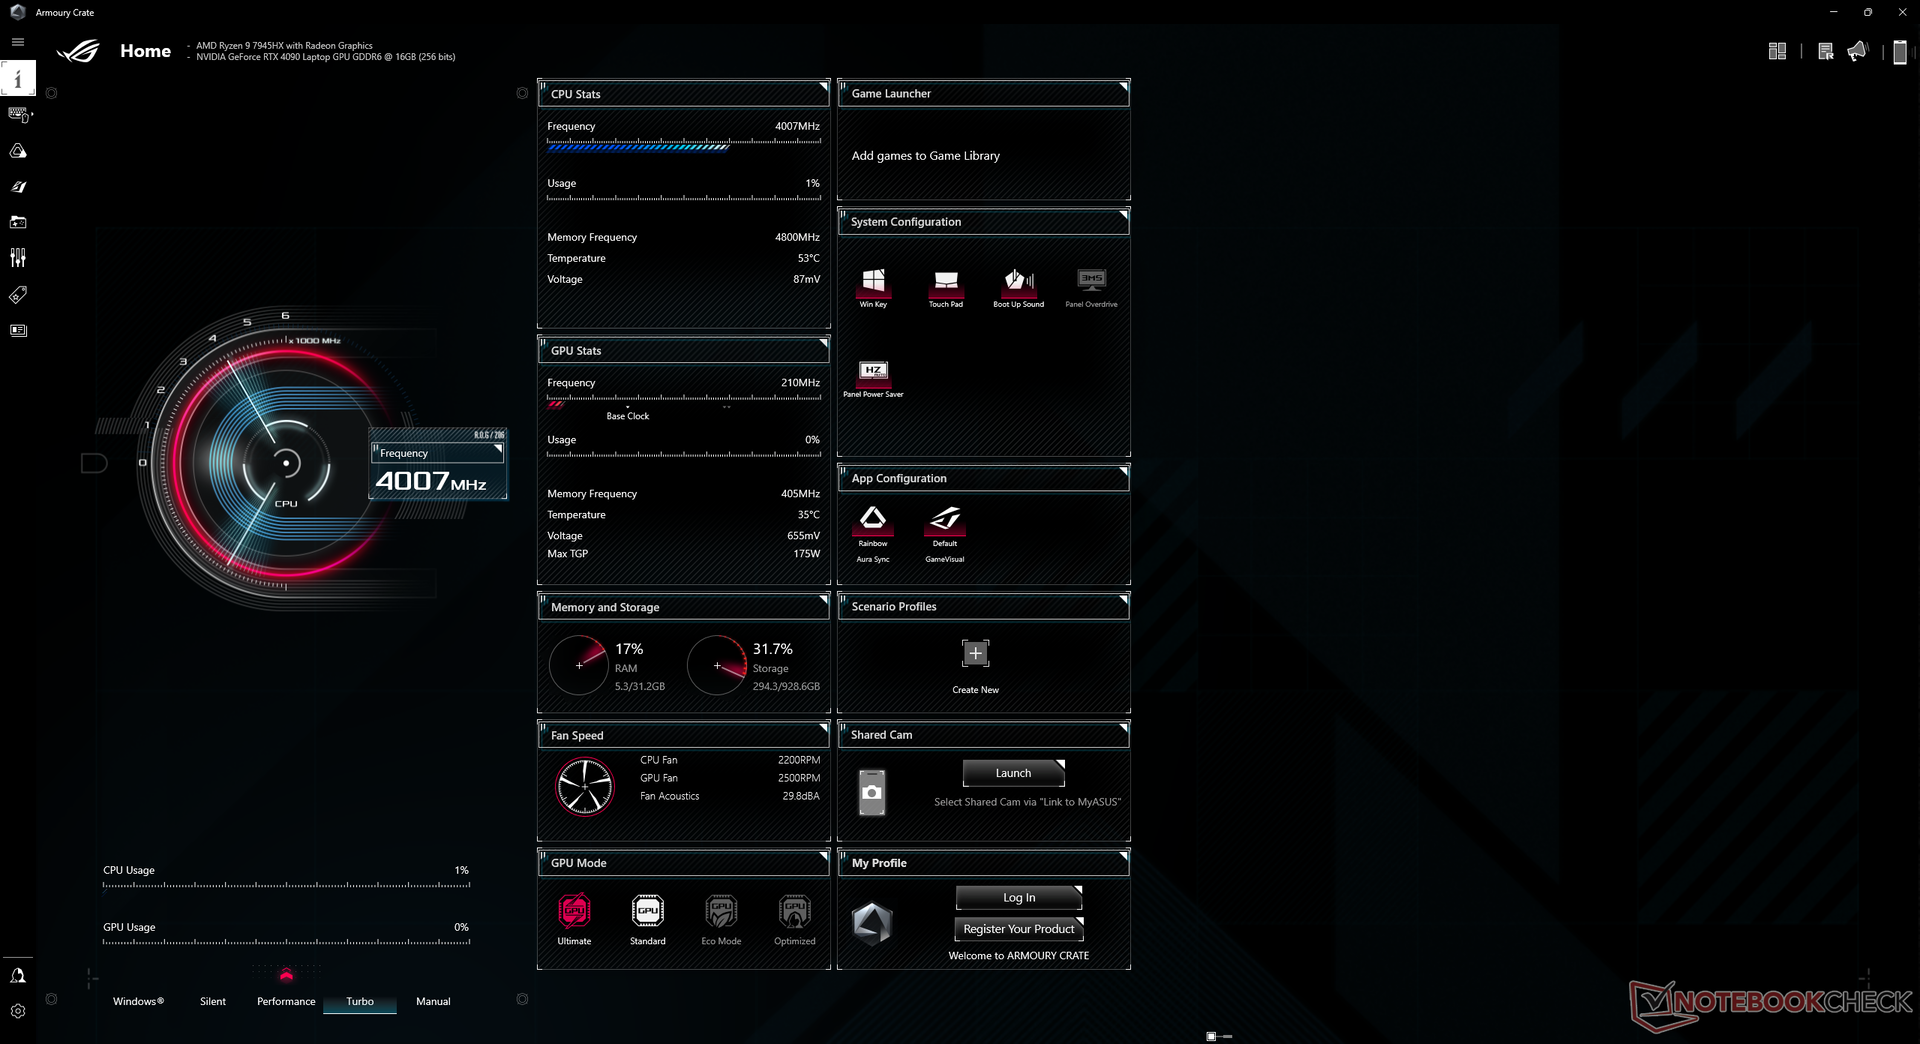Open the Featured deals tag icon
This screenshot has width=1920, height=1044.
18,294
